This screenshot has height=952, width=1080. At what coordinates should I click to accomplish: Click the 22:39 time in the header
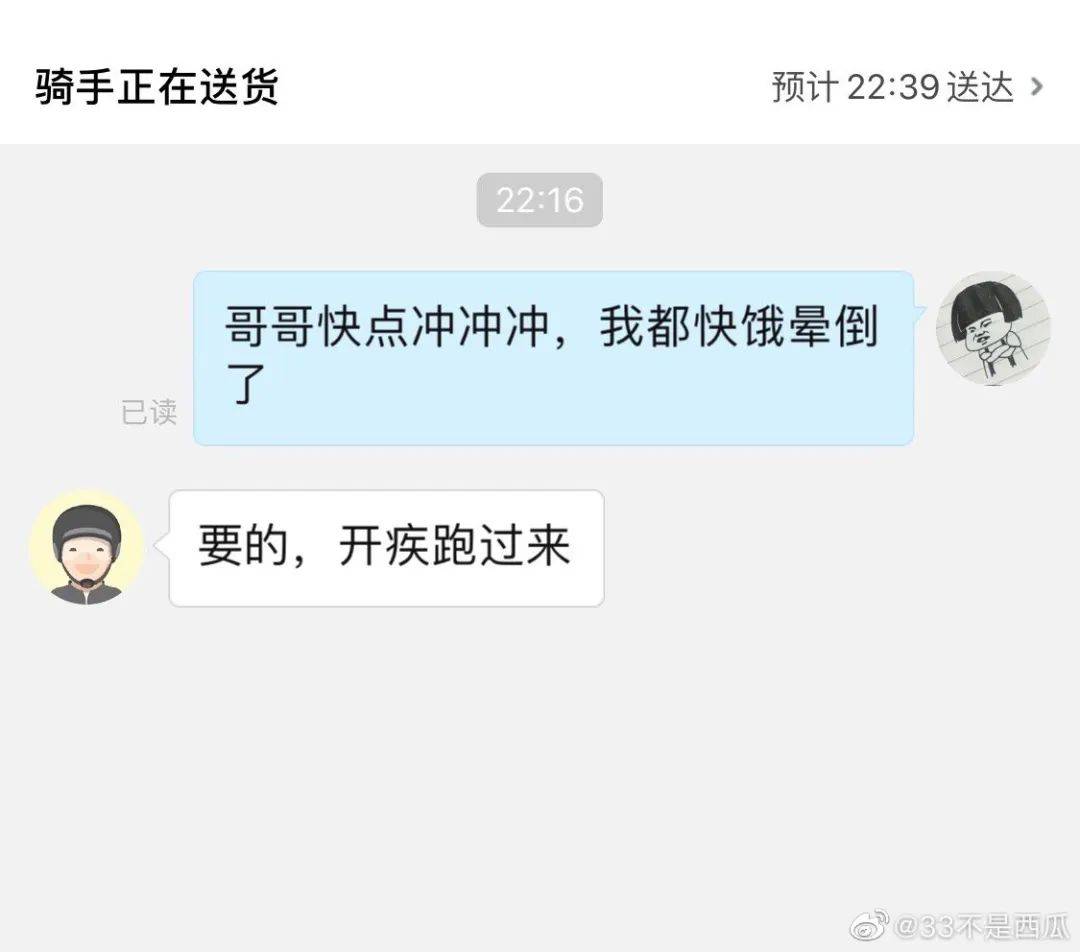pyautogui.click(x=893, y=87)
